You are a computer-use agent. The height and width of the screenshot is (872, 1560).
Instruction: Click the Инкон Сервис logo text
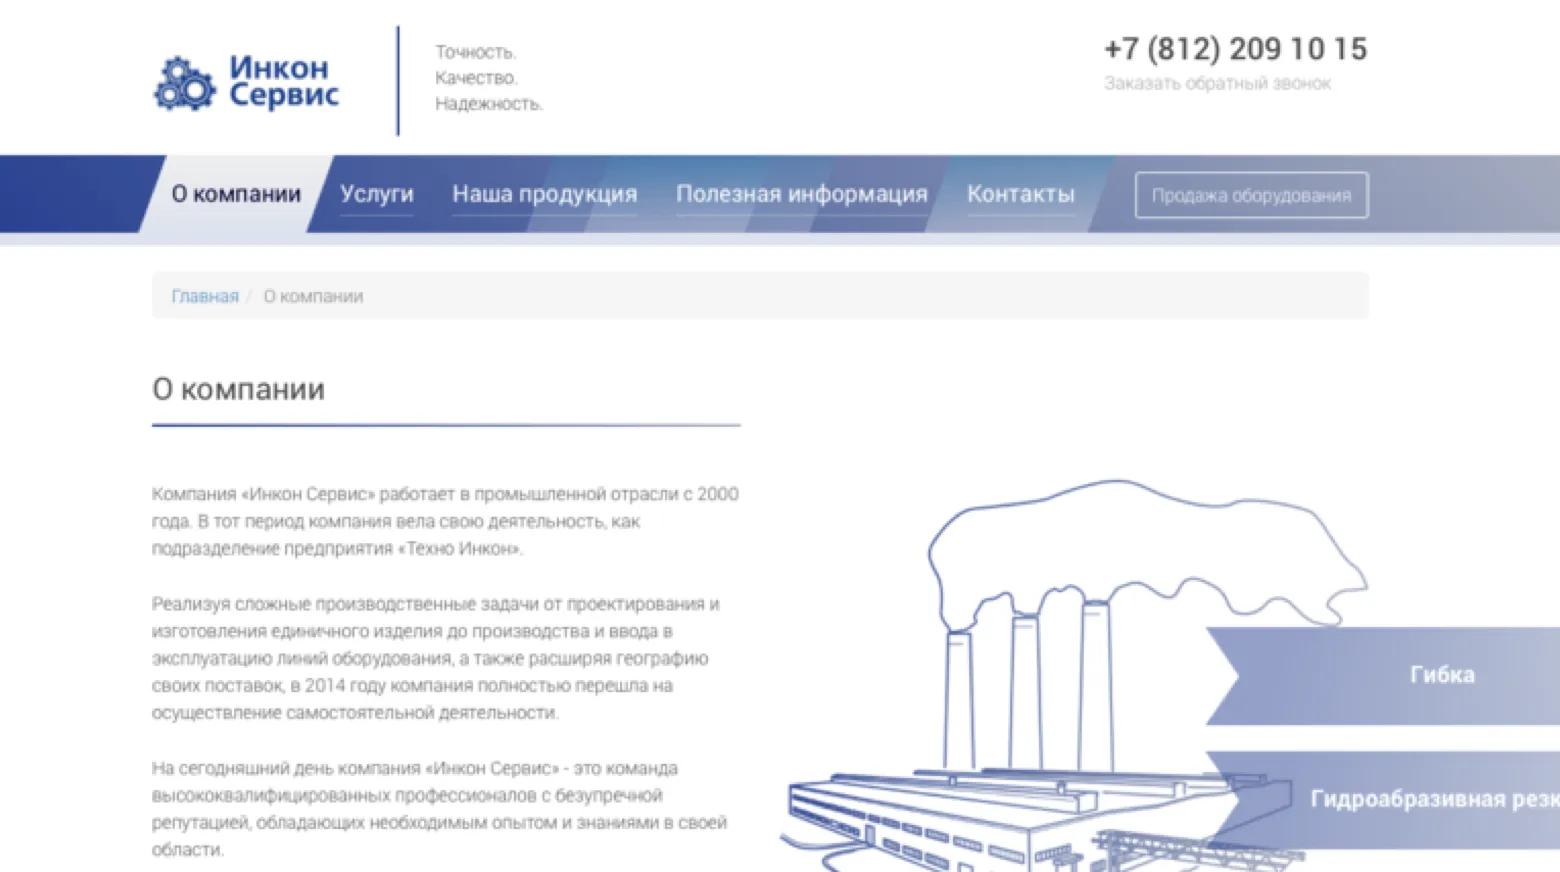[284, 81]
